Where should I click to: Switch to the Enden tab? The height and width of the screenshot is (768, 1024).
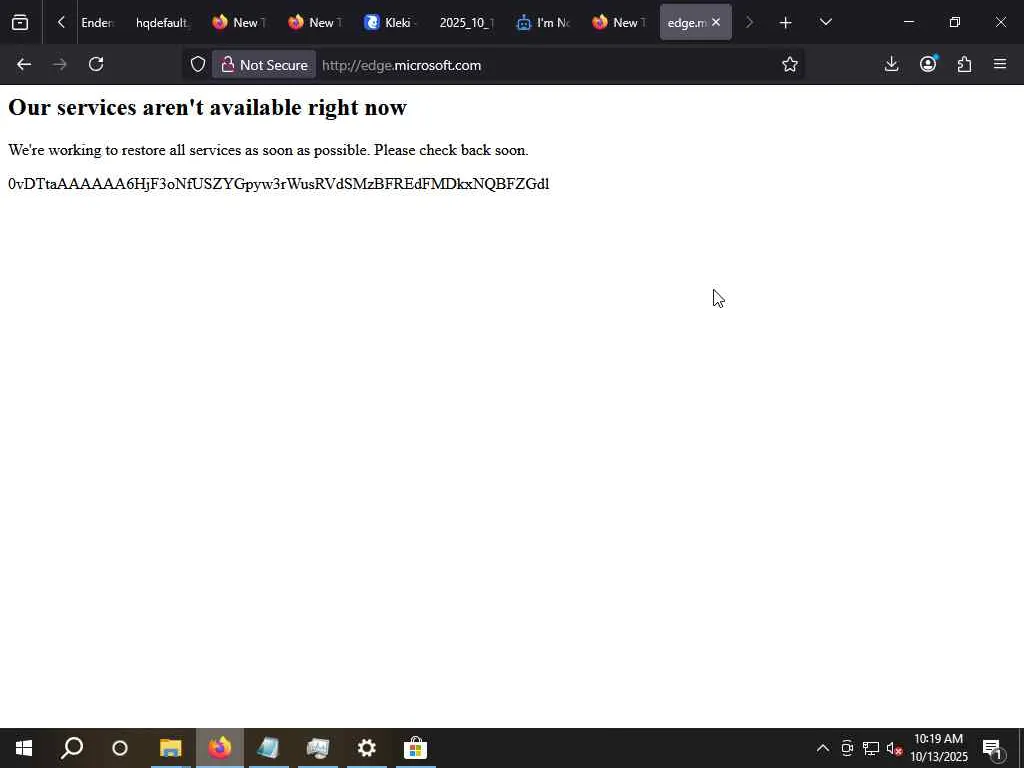pyautogui.click(x=98, y=23)
